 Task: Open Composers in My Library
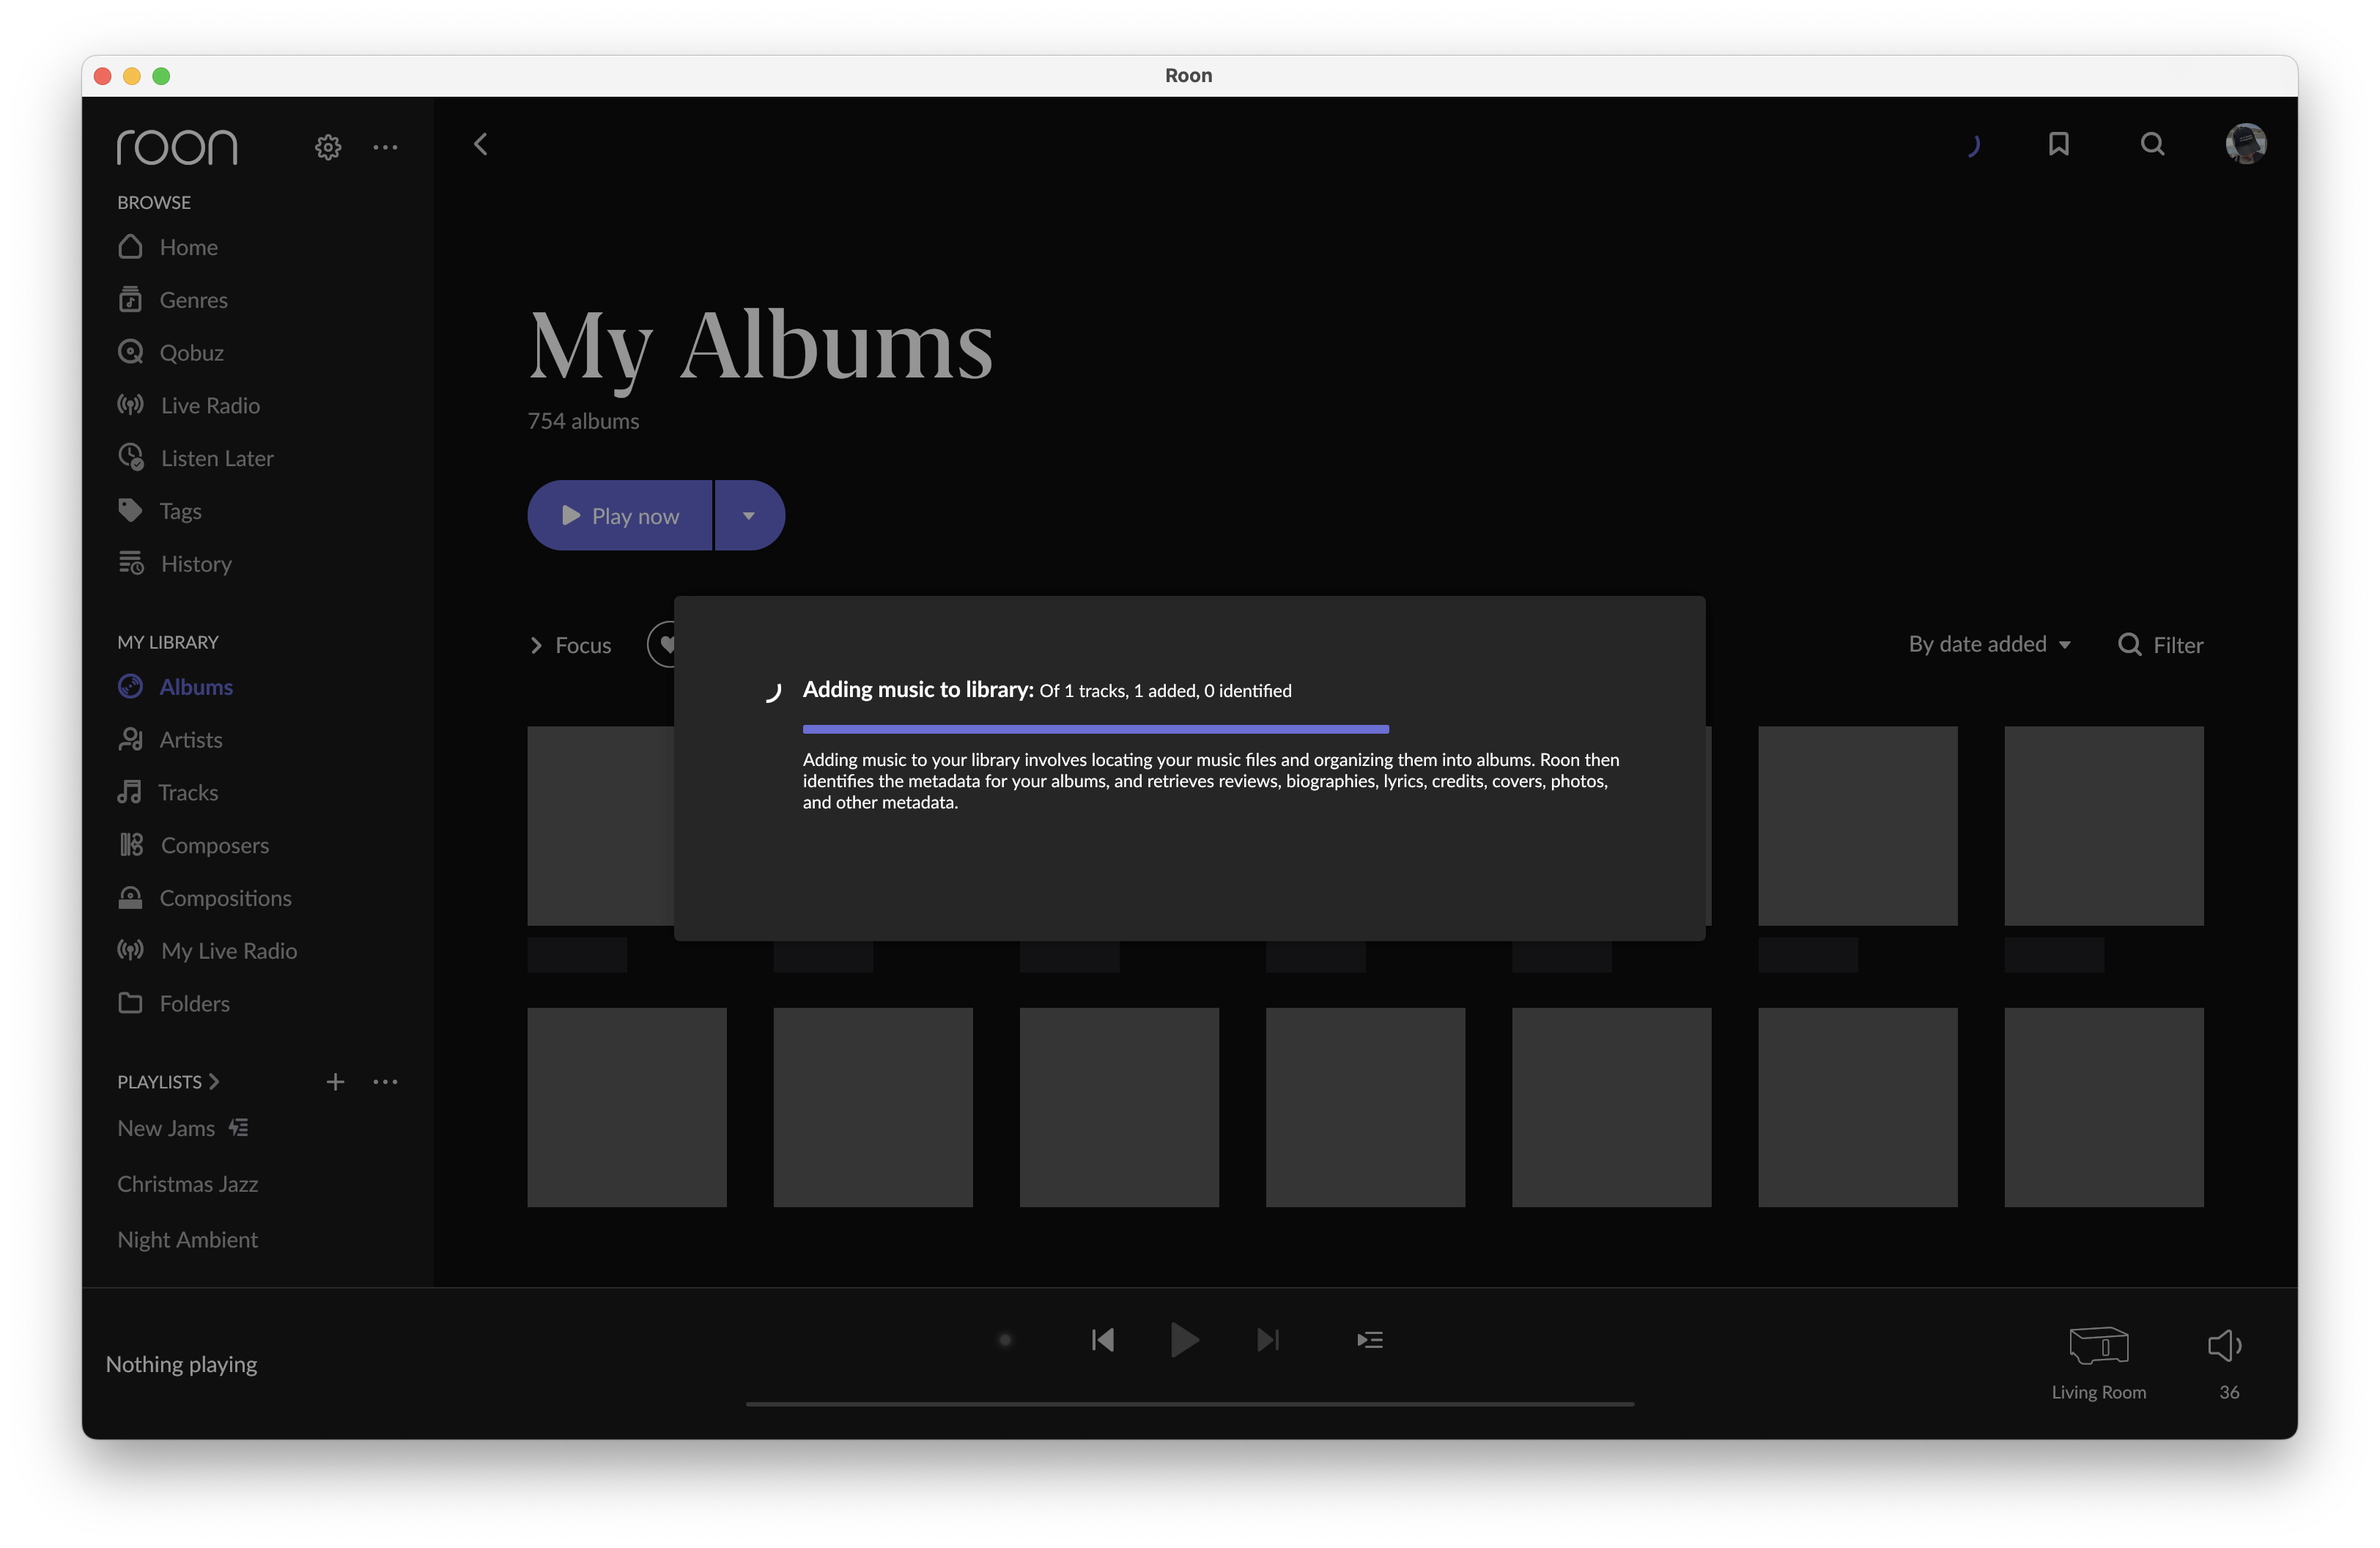[x=194, y=846]
